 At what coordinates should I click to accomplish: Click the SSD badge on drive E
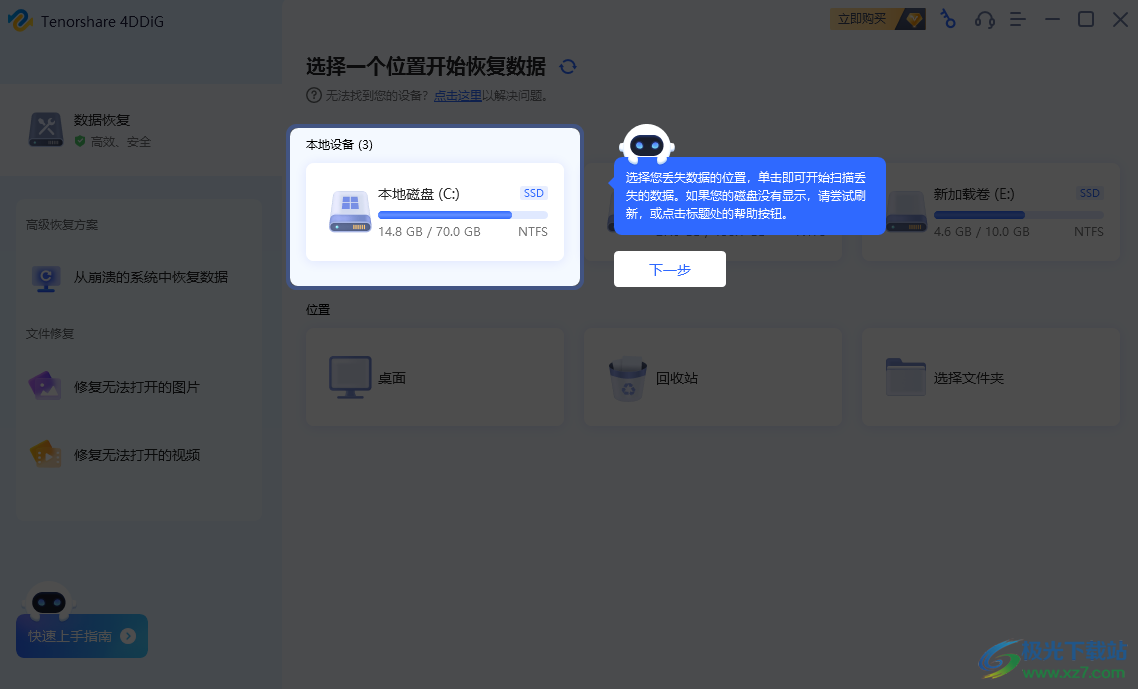(1089, 193)
